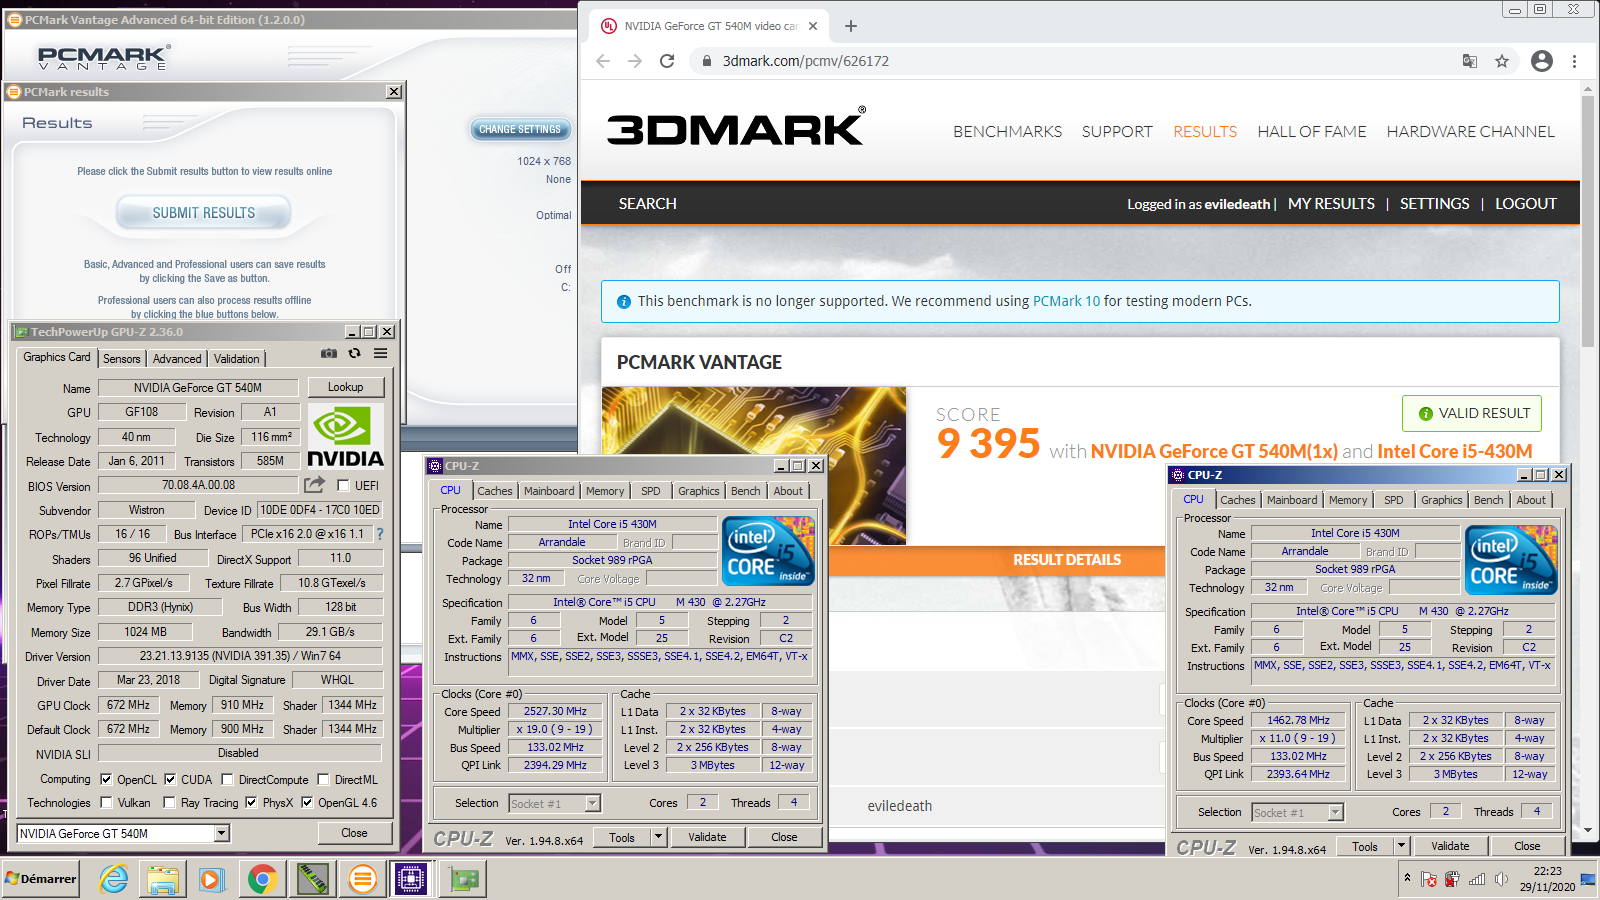Viewport: 1600px width, 900px height.
Task: Toggle the CUDA checkbox
Action: point(170,779)
